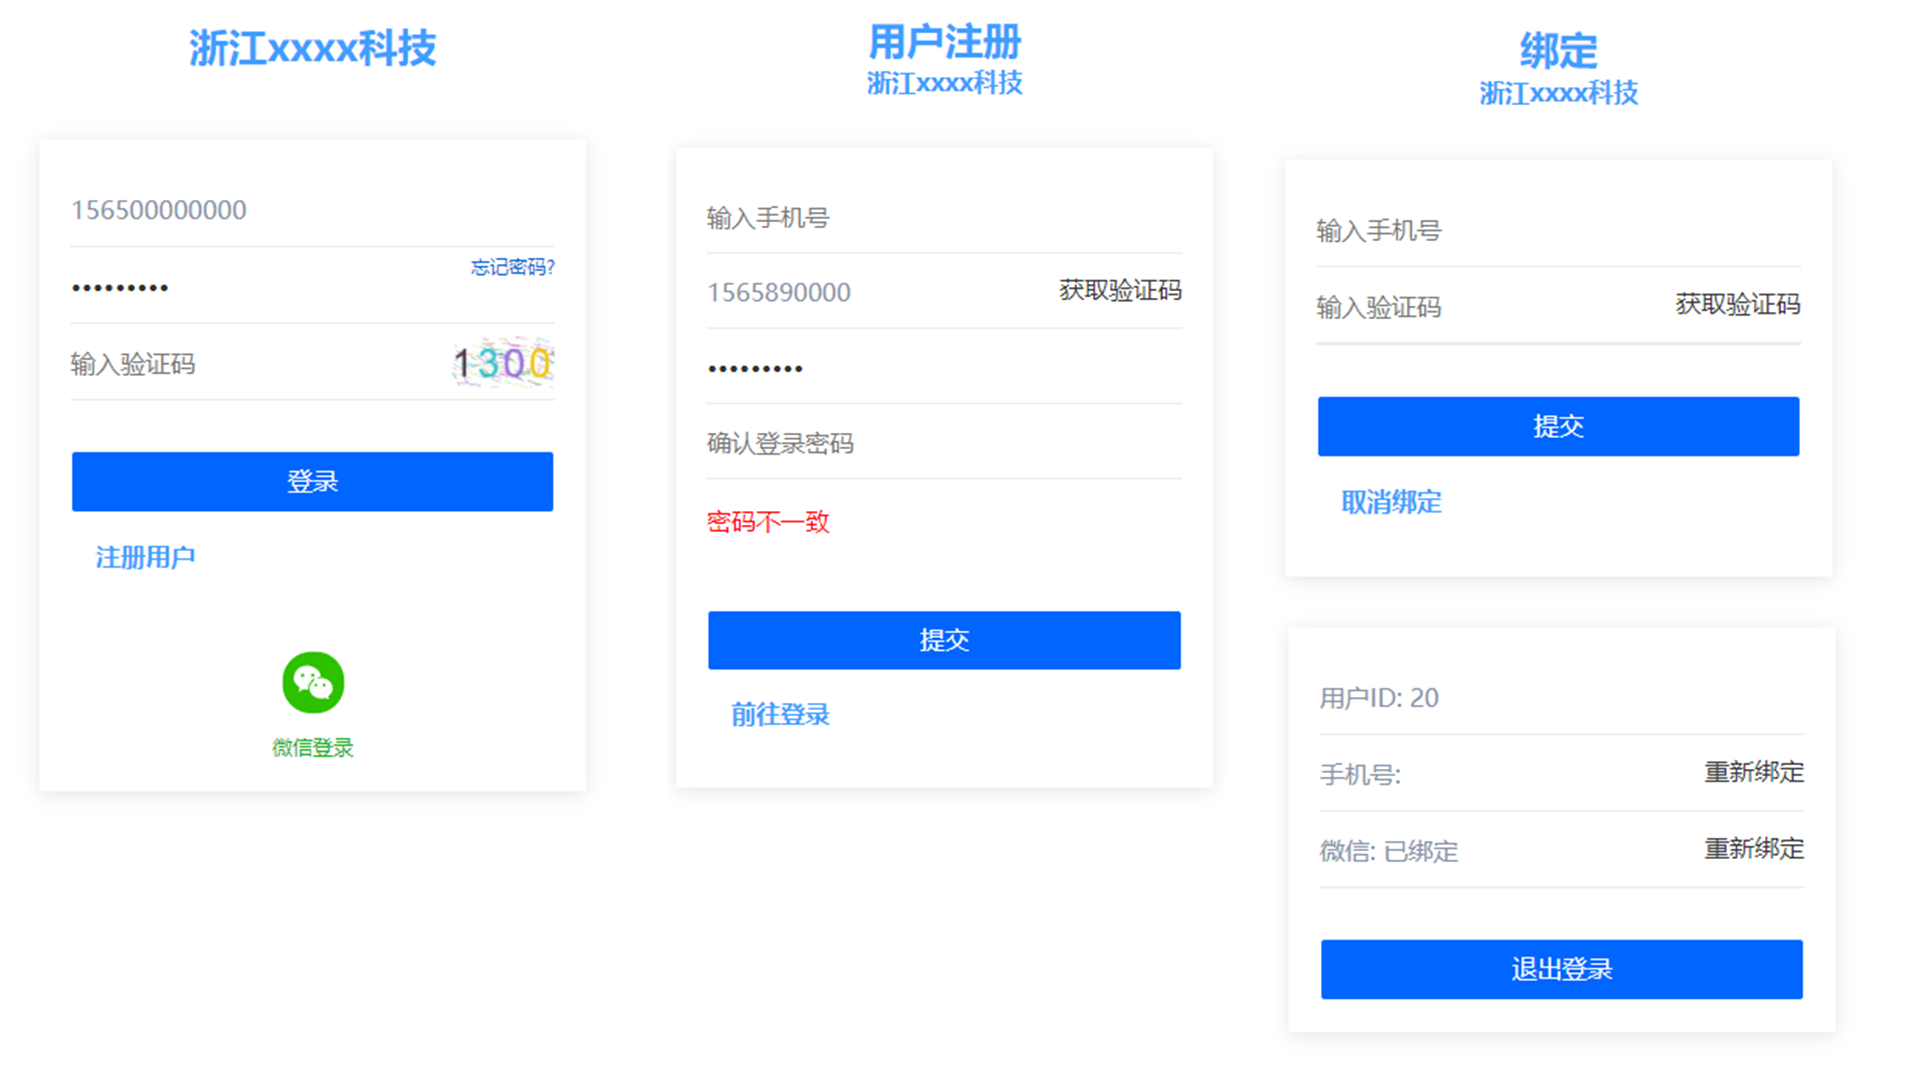1920x1080 pixels.
Task: Click the green WeChat login icon
Action: (312, 683)
